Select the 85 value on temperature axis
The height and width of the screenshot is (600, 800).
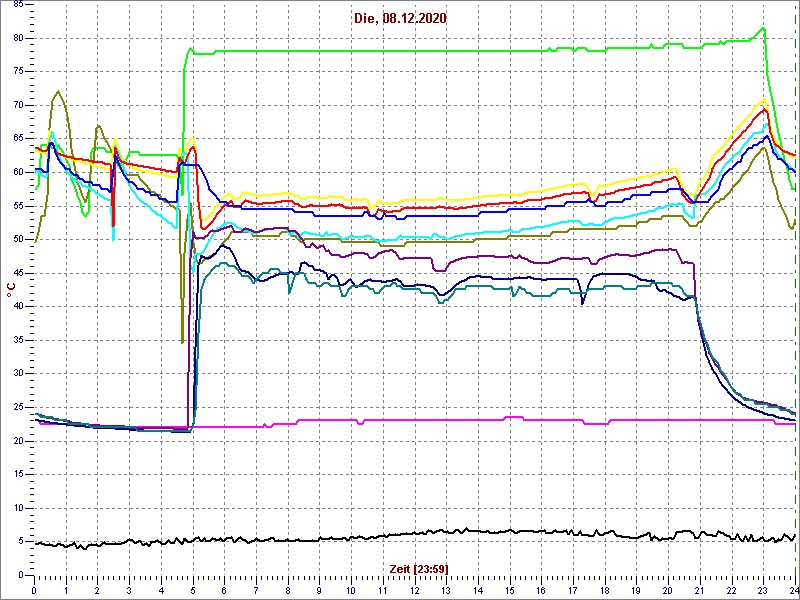point(18,5)
